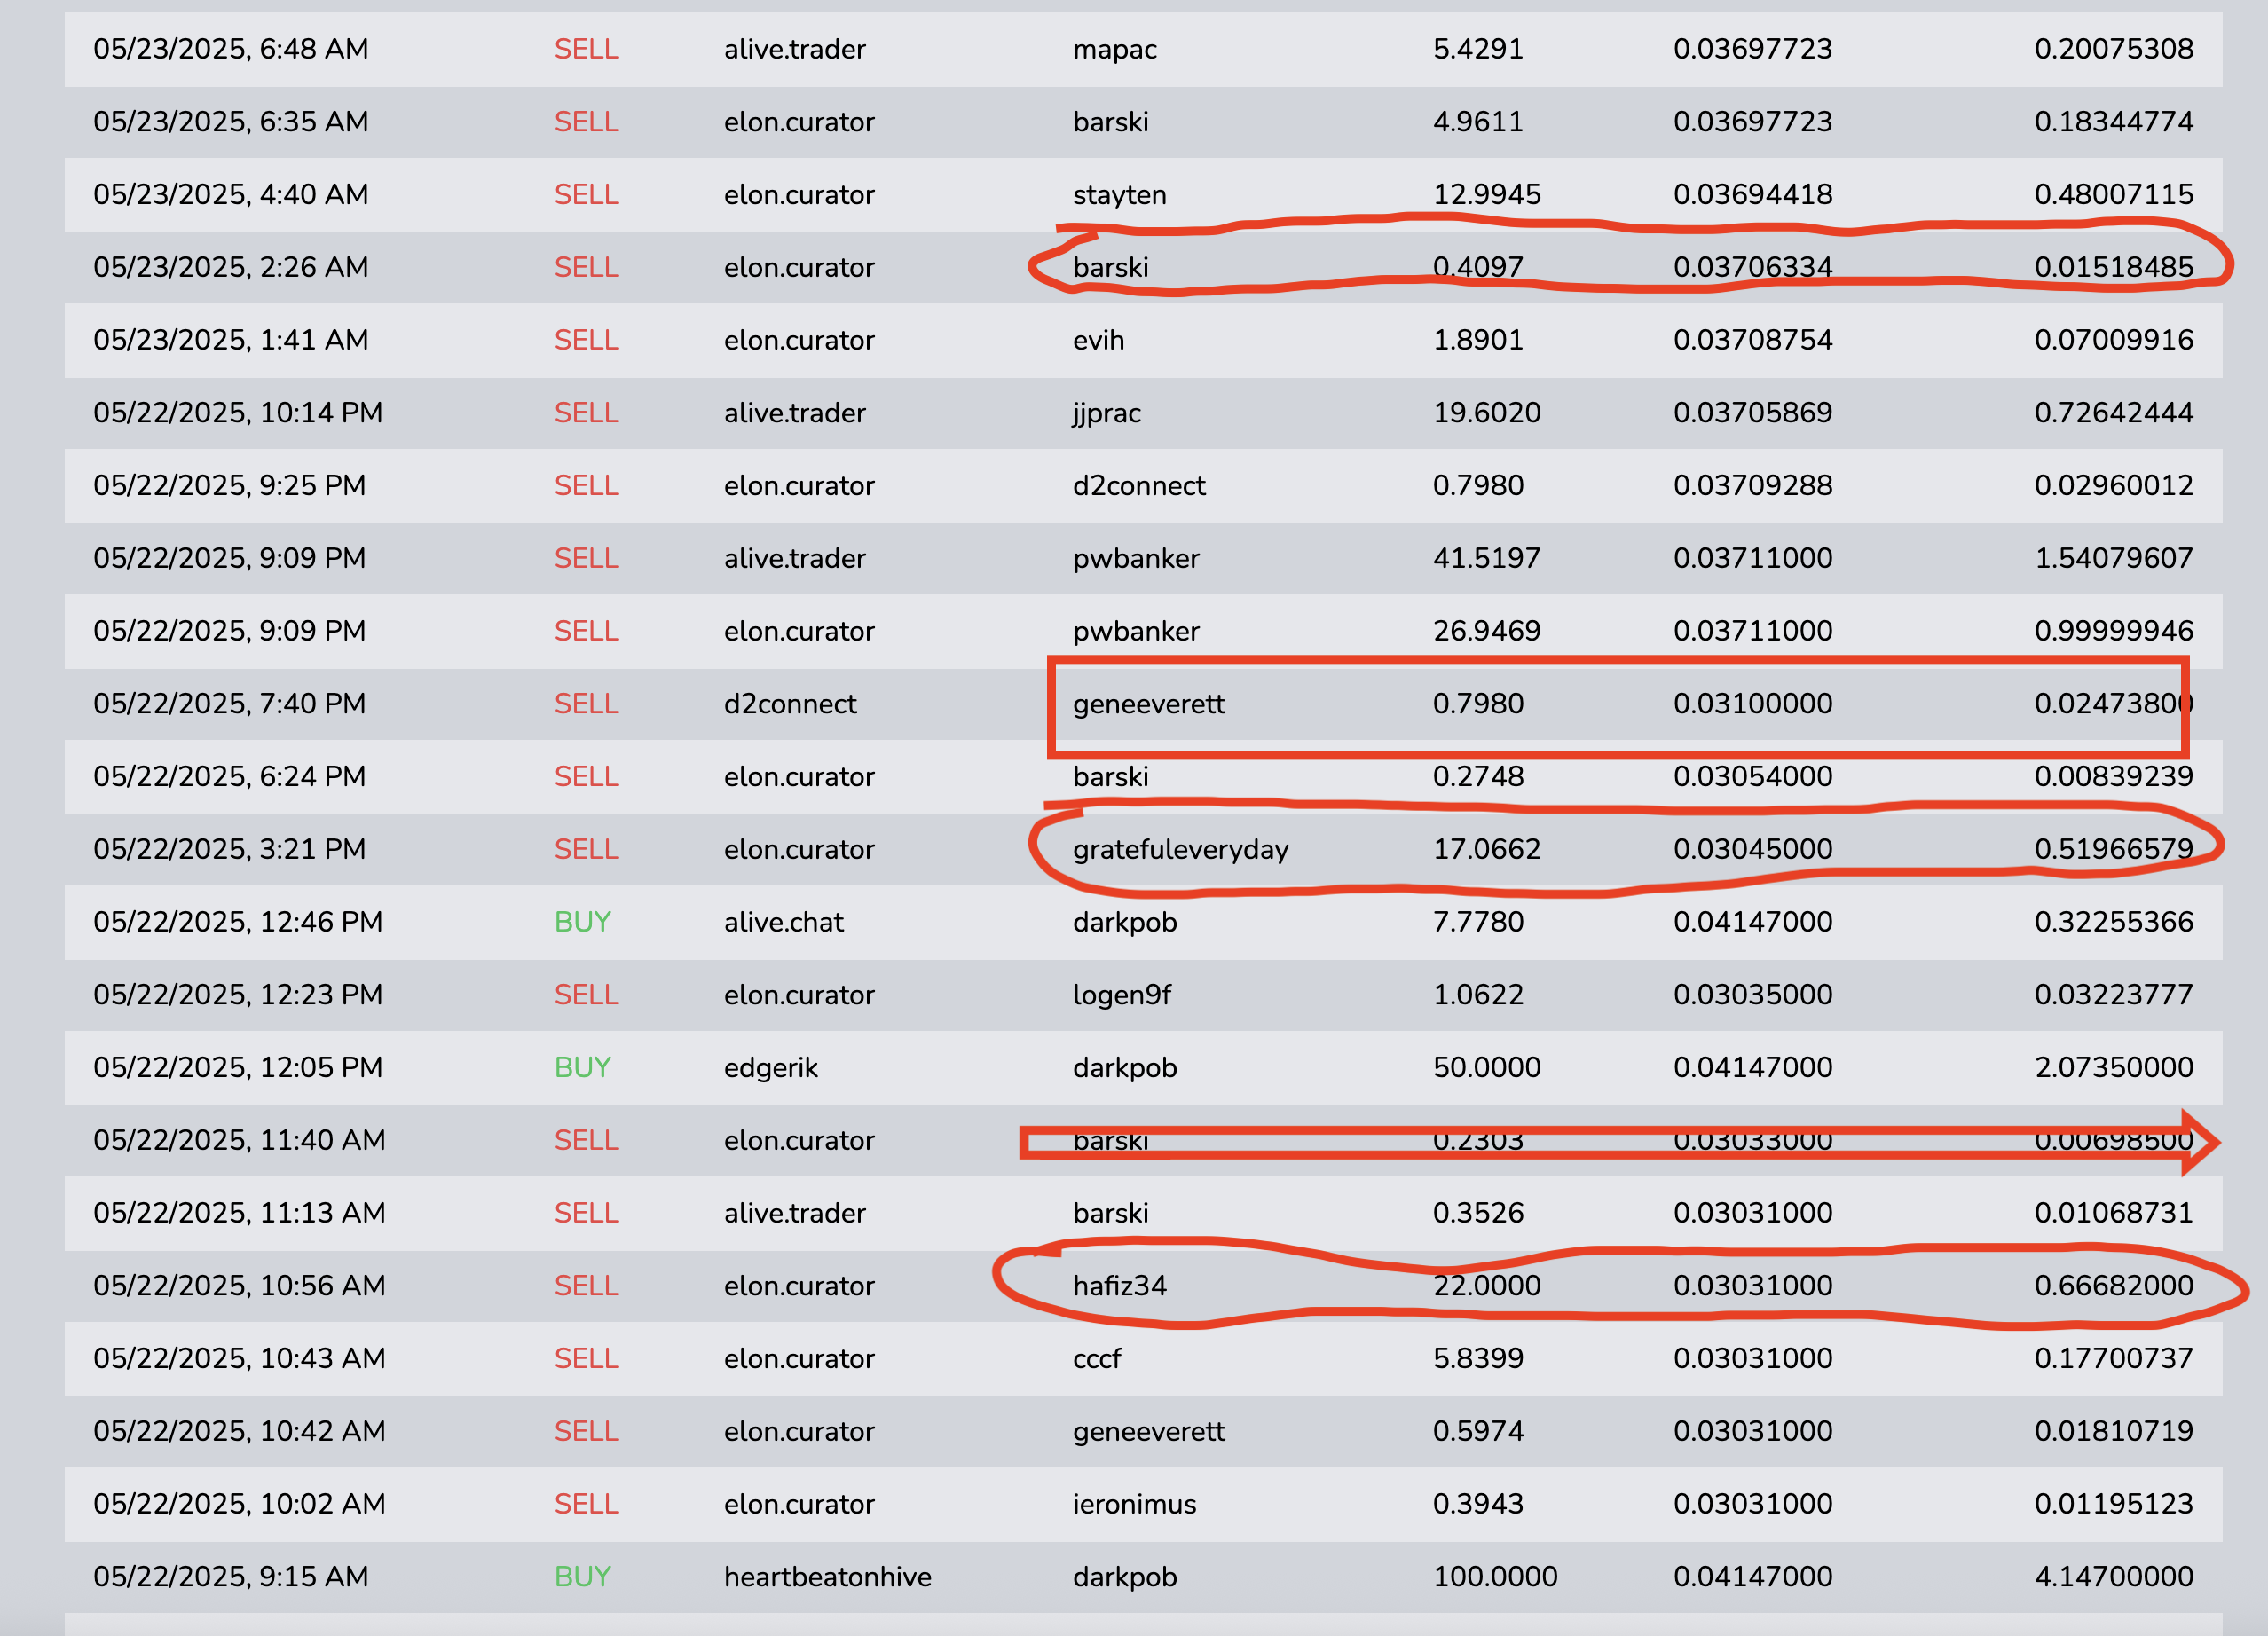2268x1636 pixels.
Task: Select quantity 0.2748
Action: tap(1477, 777)
